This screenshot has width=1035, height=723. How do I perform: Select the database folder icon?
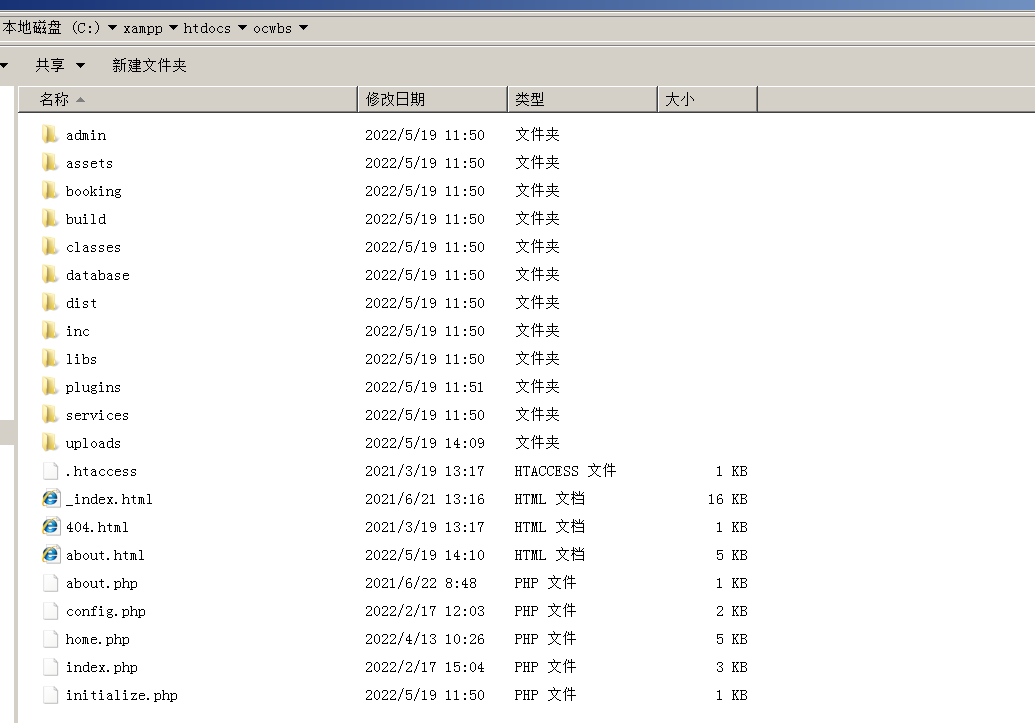[50, 275]
